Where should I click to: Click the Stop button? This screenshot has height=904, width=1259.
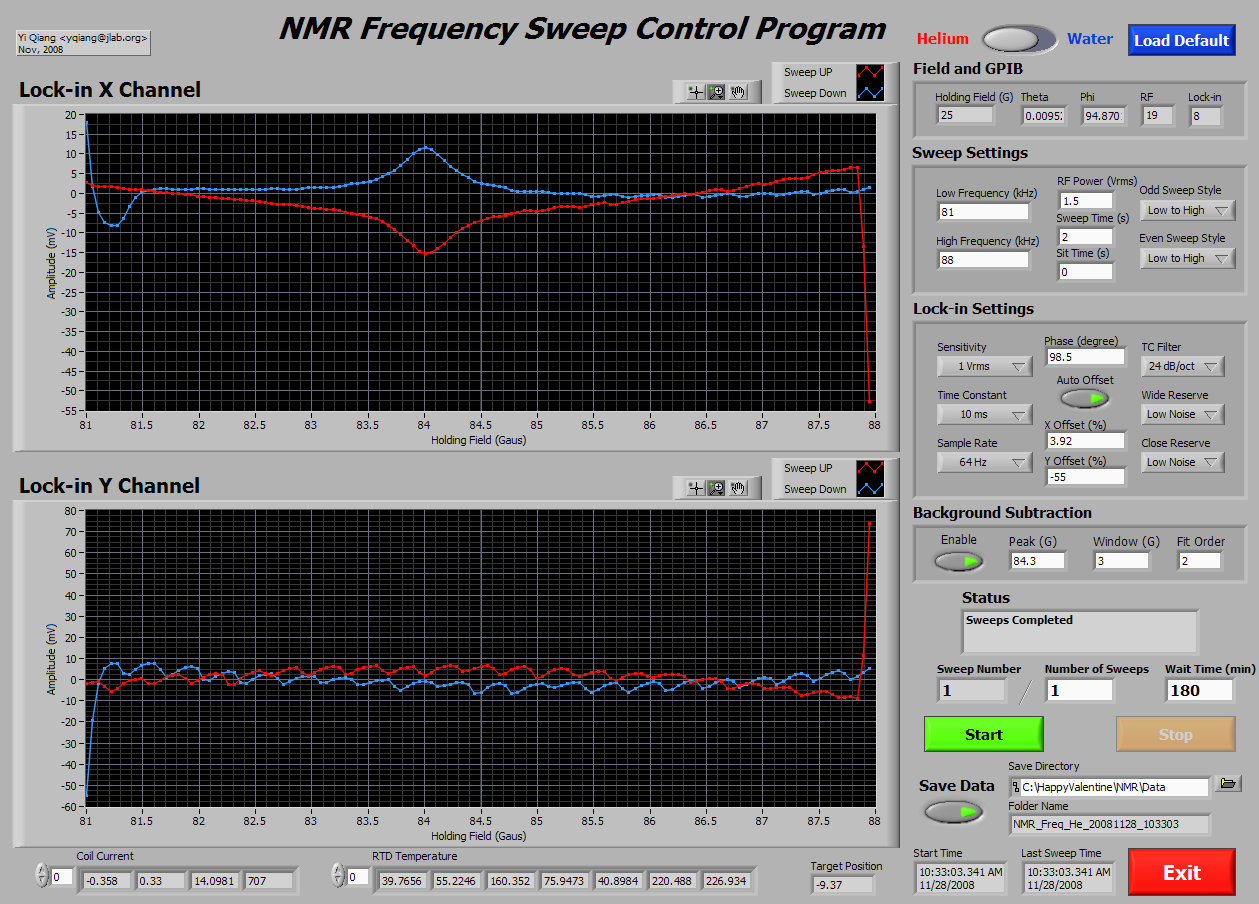tap(1176, 734)
